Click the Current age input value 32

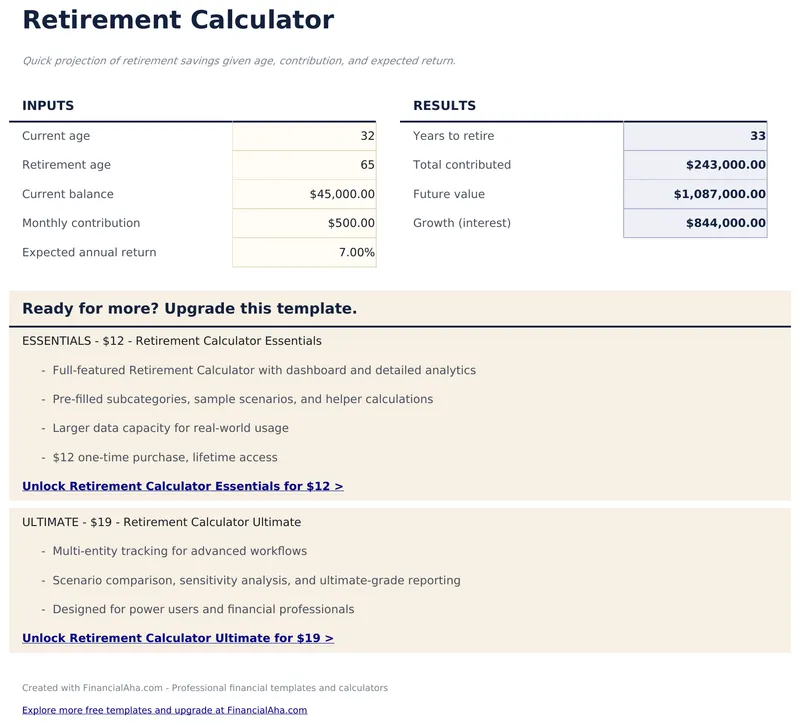coord(304,136)
